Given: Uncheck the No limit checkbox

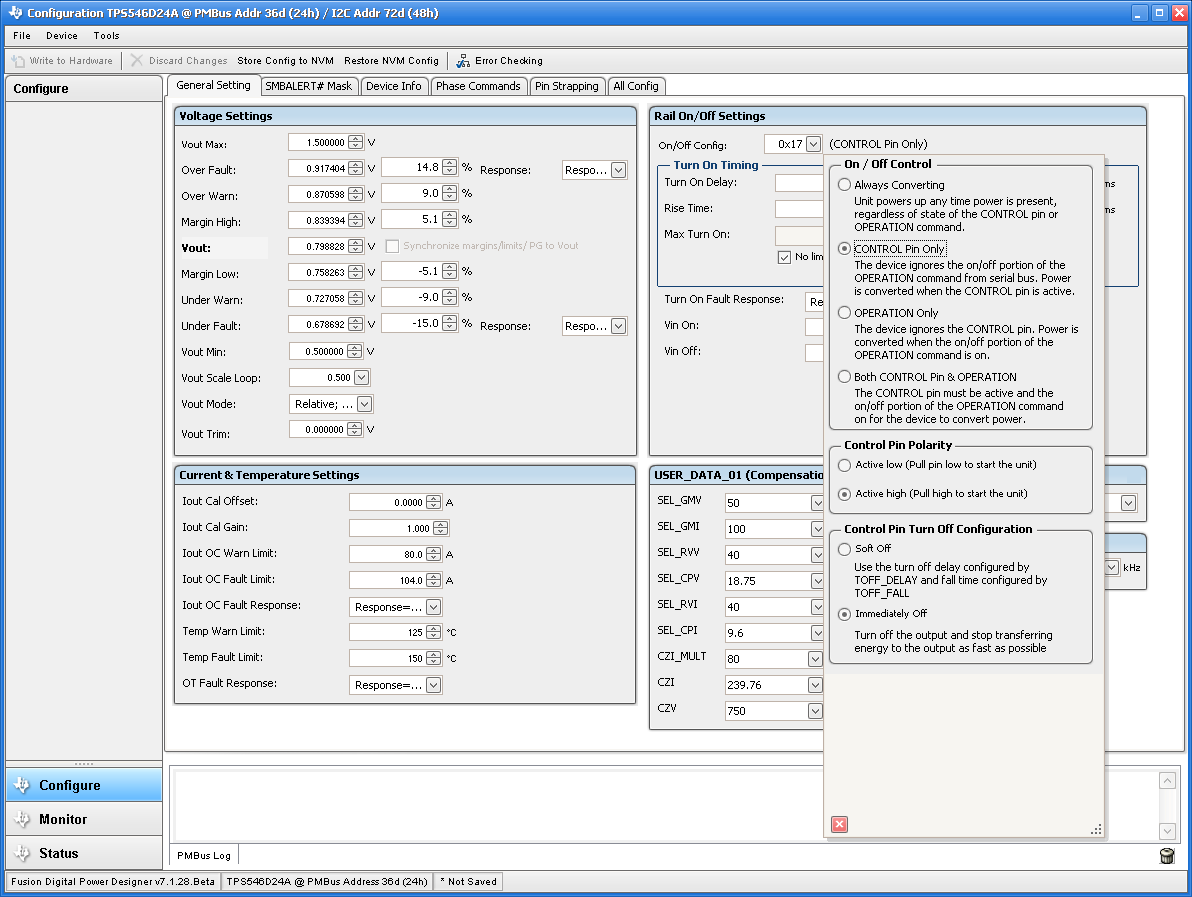Looking at the screenshot, I should point(786,257).
